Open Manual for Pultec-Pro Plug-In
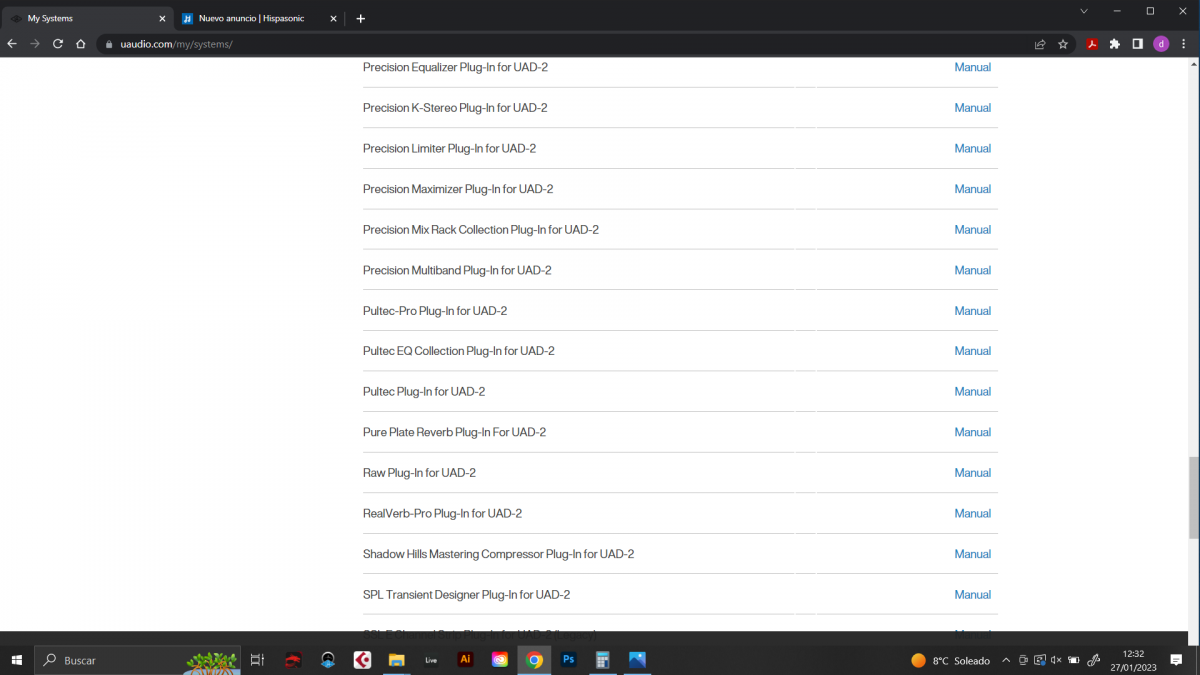Viewport: 1200px width, 675px height. click(972, 311)
